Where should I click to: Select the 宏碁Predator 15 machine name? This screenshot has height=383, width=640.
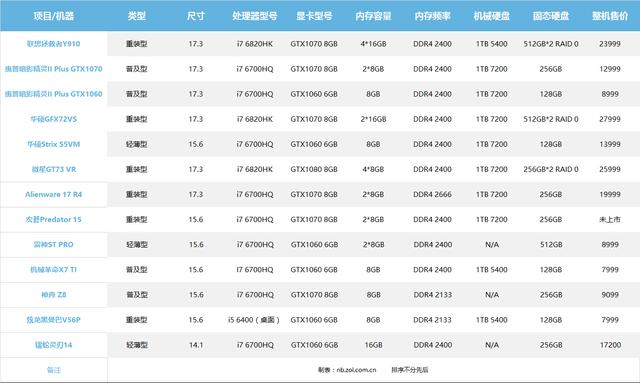pos(53,220)
